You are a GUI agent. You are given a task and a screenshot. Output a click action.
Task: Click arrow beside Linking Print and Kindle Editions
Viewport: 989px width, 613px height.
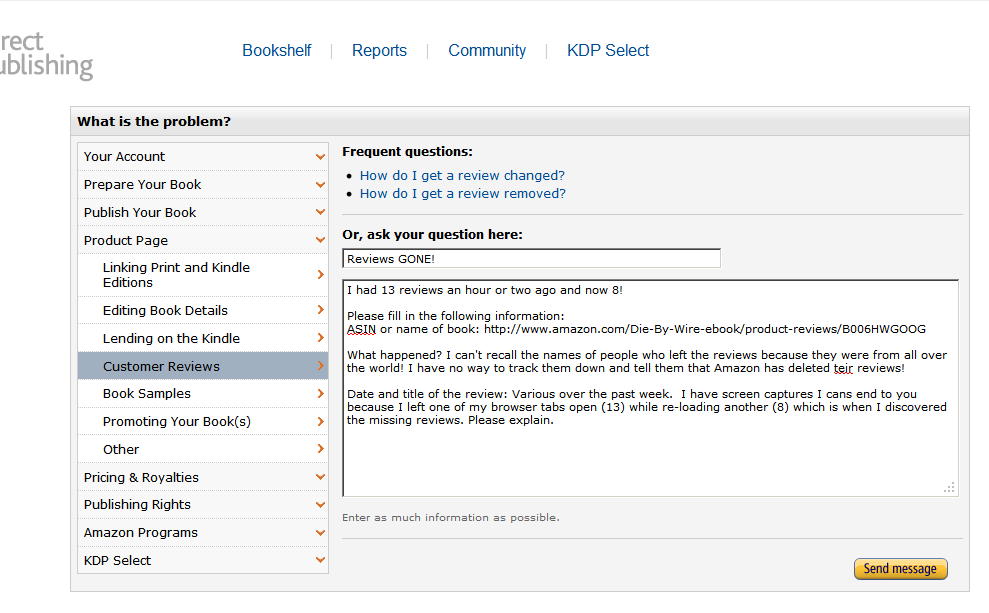[320, 275]
